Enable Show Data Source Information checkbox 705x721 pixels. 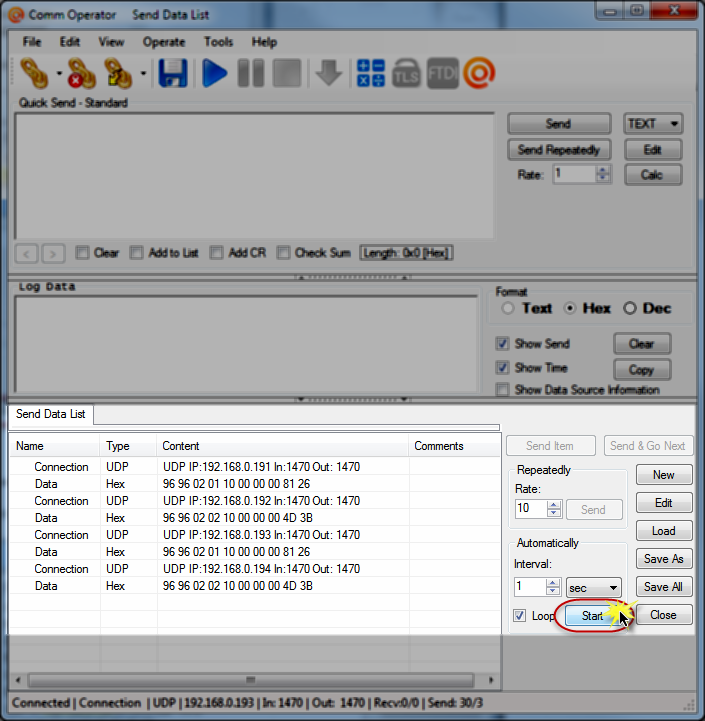point(502,389)
